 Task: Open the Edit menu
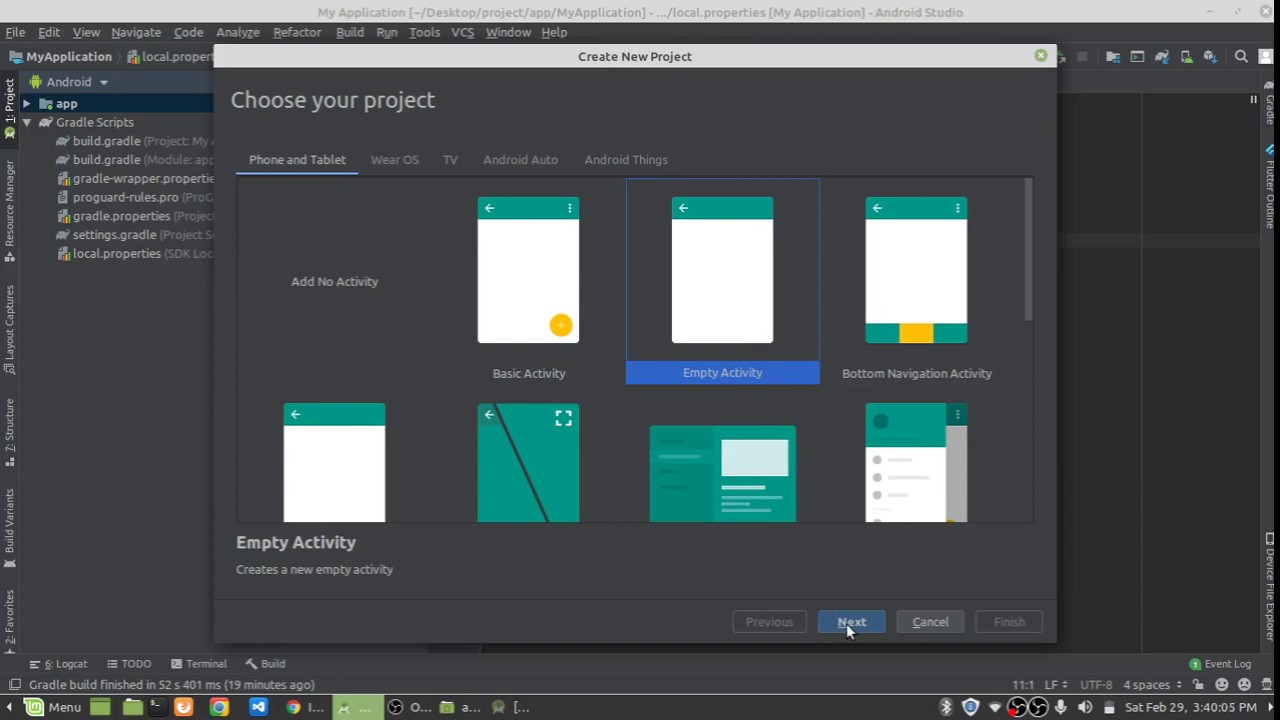click(x=48, y=32)
